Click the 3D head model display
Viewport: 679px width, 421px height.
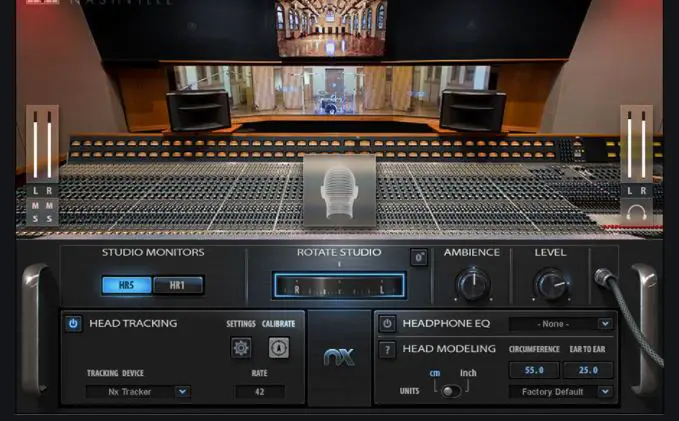[x=339, y=191]
